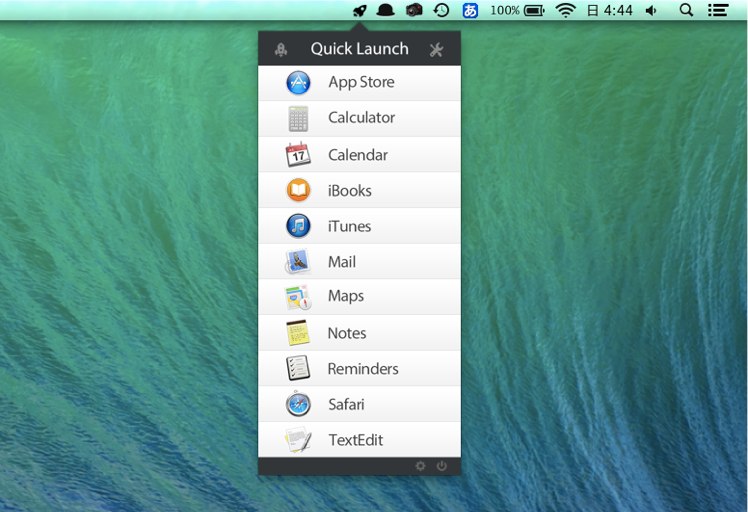The width and height of the screenshot is (748, 512).
Task: Select the Mail label
Action: tap(342, 261)
